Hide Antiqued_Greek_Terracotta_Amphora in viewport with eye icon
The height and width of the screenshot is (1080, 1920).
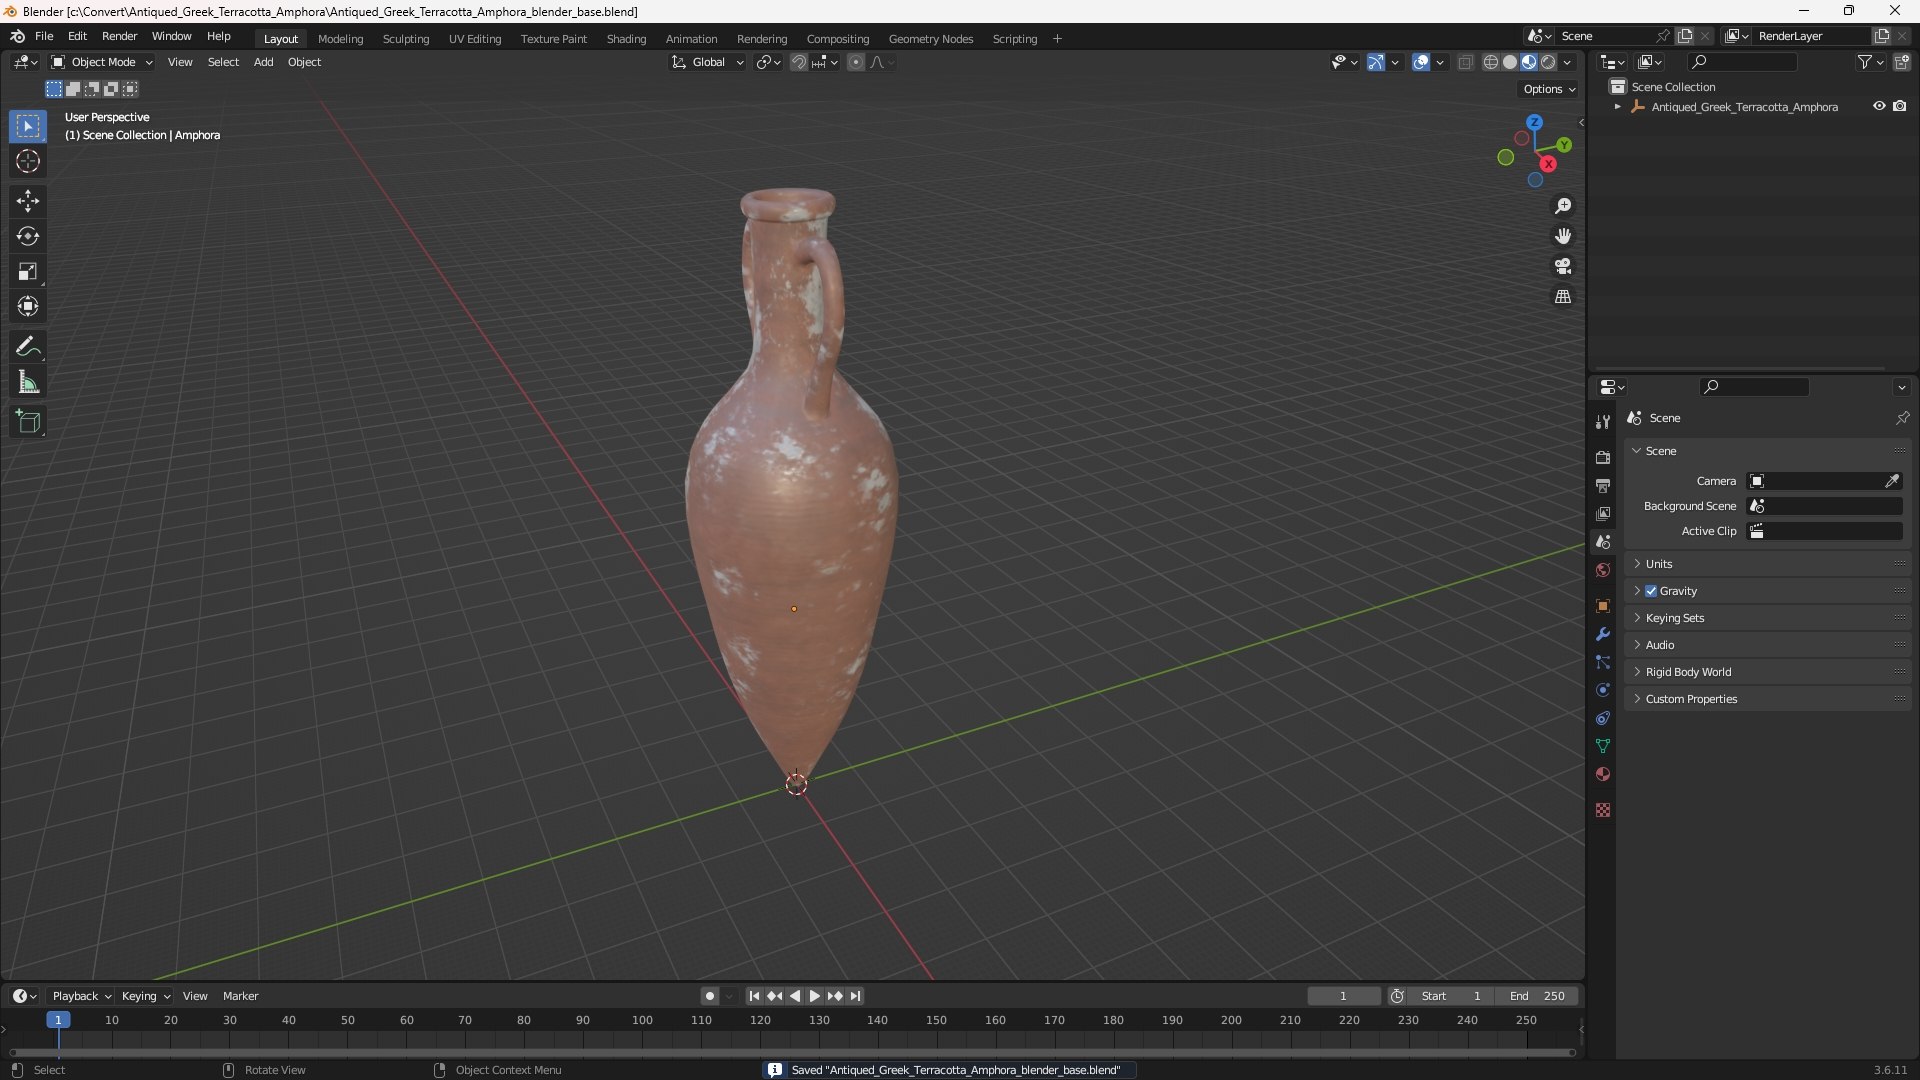pos(1879,106)
